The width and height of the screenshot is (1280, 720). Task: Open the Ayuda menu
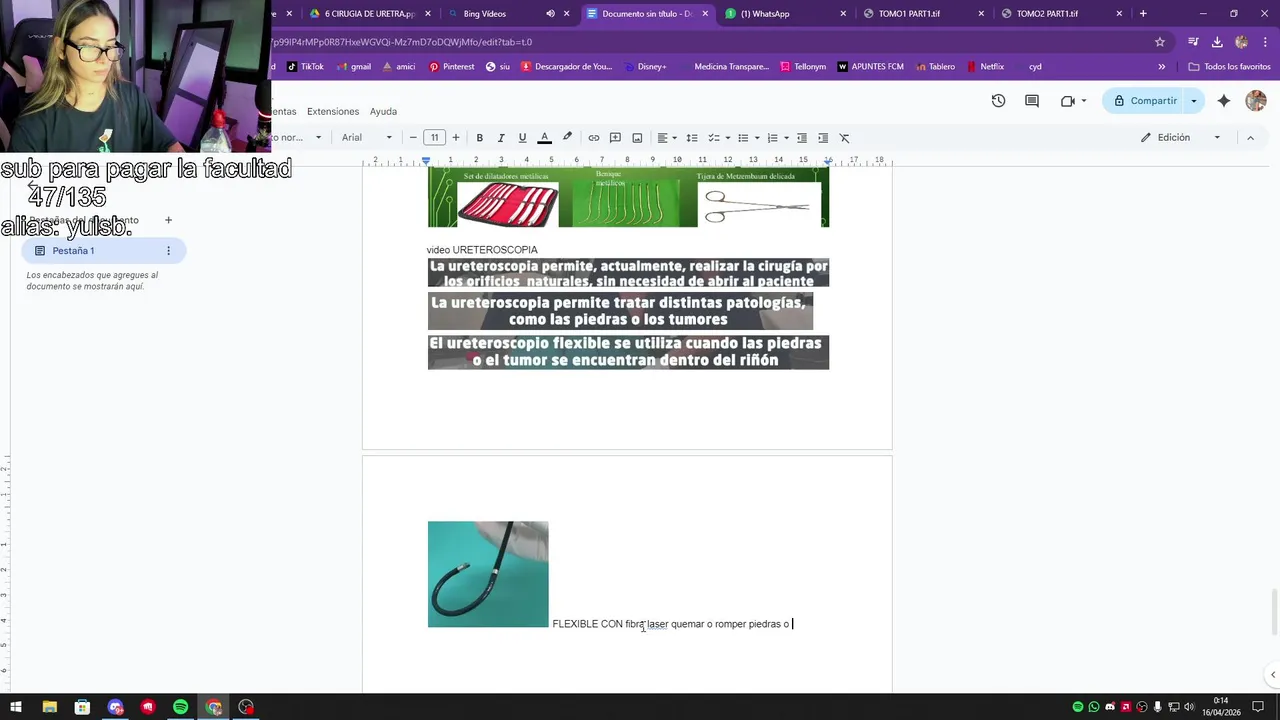coord(383,111)
